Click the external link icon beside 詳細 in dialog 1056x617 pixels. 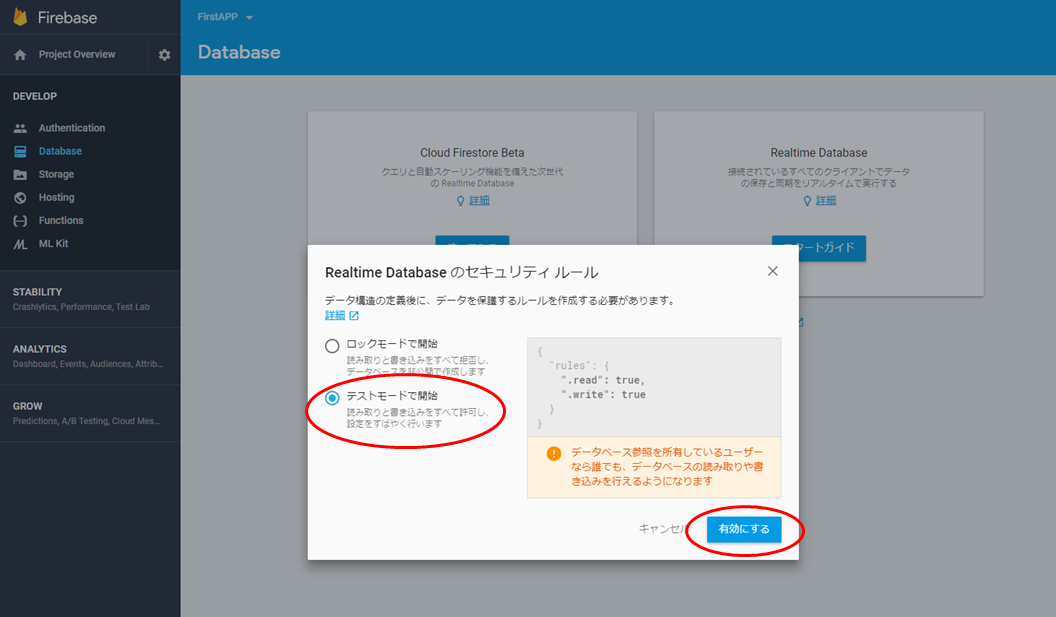tap(354, 315)
